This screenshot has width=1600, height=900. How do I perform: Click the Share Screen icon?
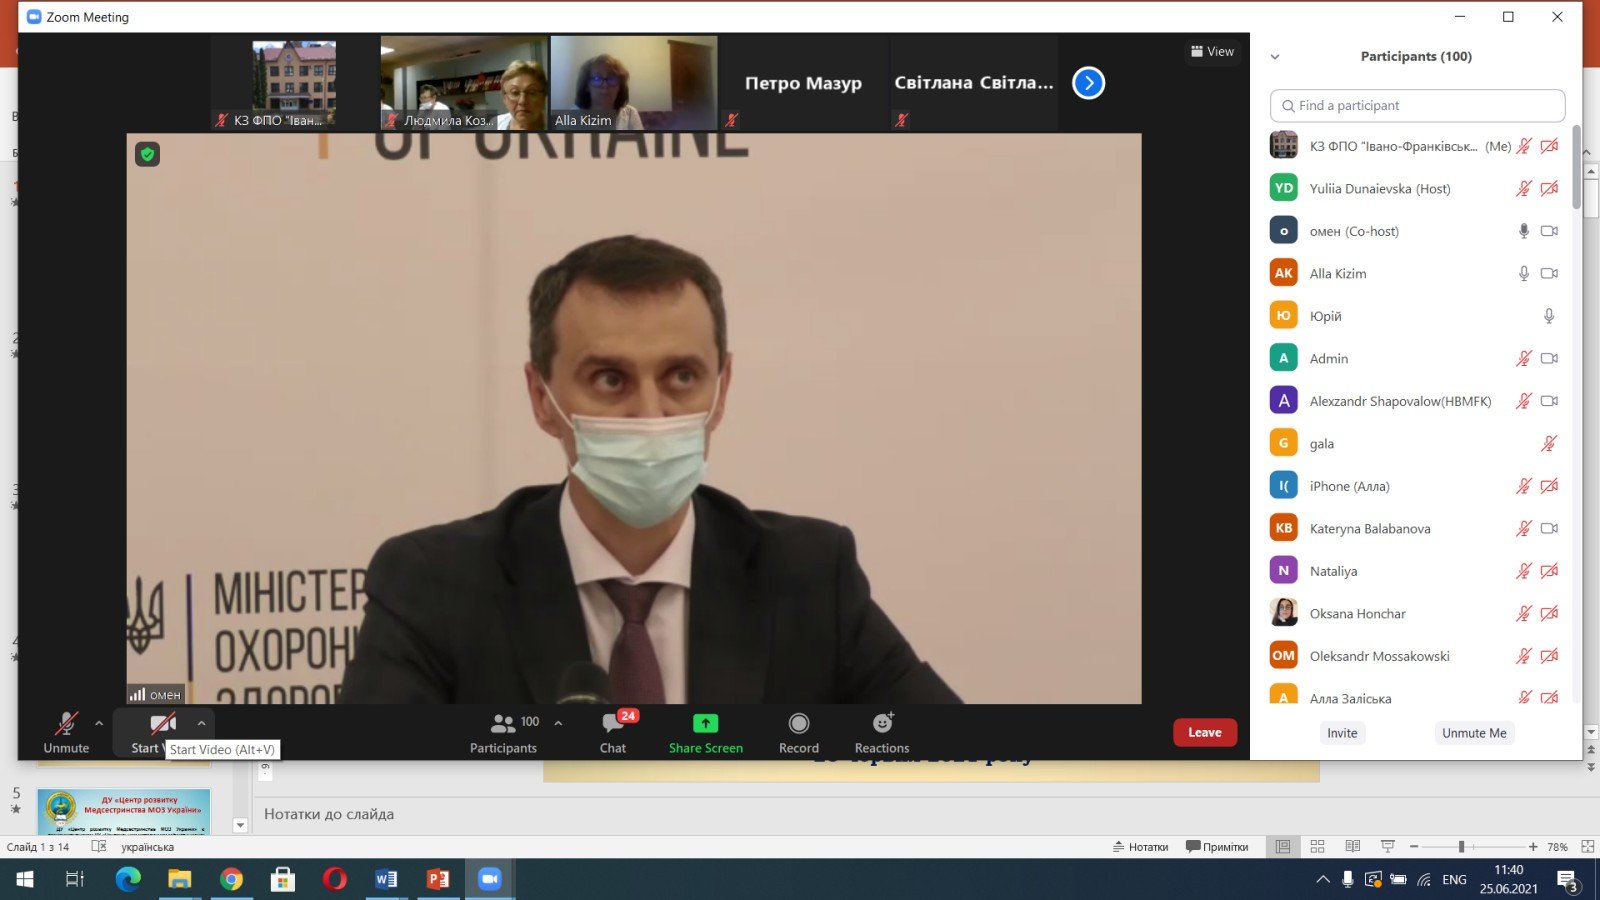click(x=705, y=724)
